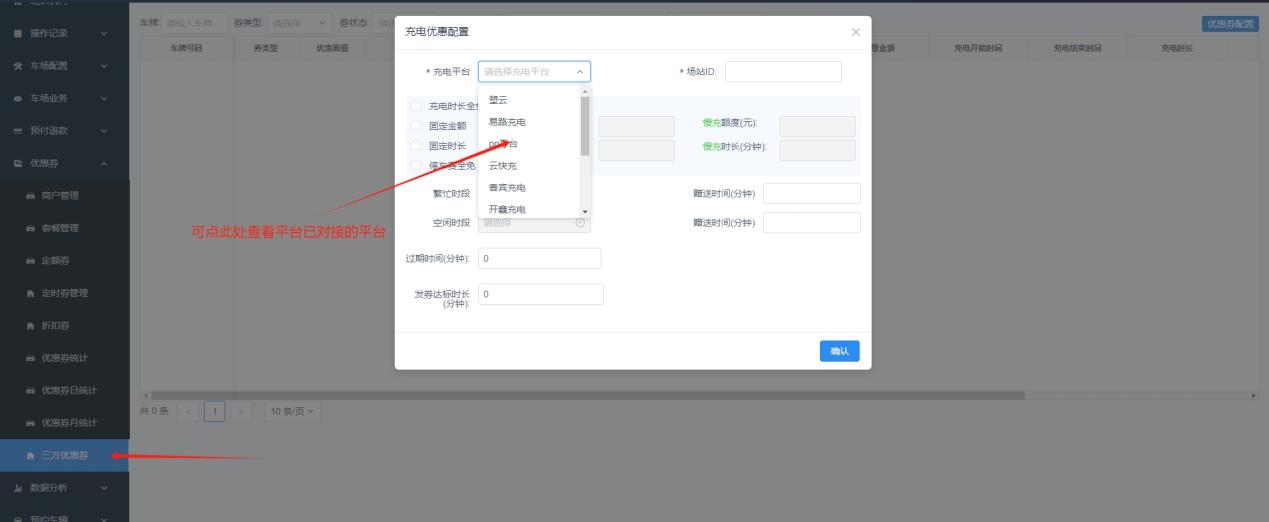The width and height of the screenshot is (1269, 522).
Task: Select the 固定金额 radio option
Action: pos(416,126)
